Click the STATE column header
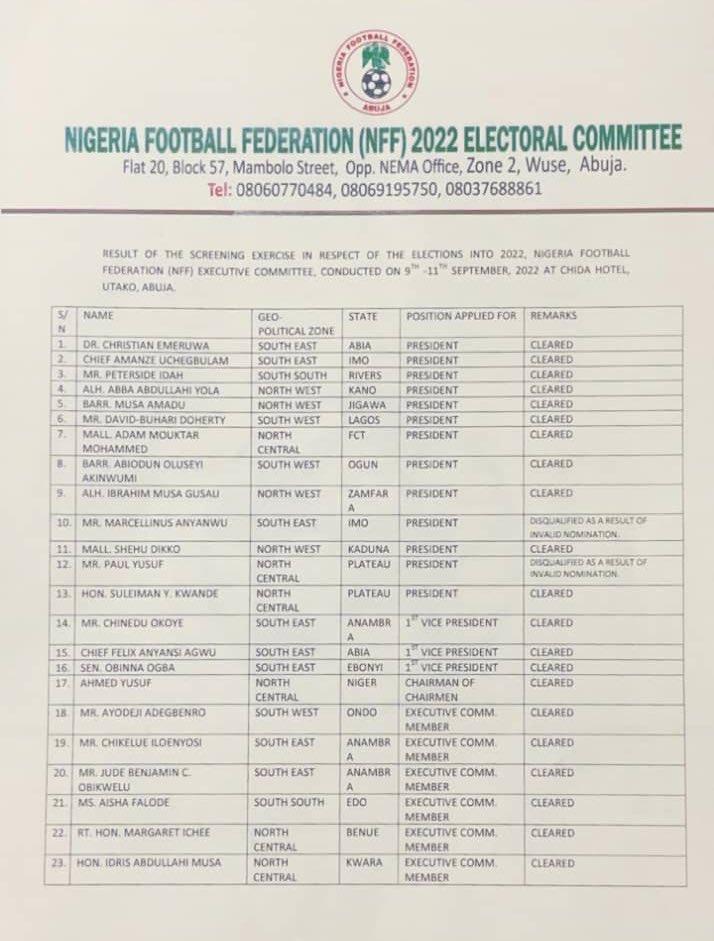 tap(363, 316)
